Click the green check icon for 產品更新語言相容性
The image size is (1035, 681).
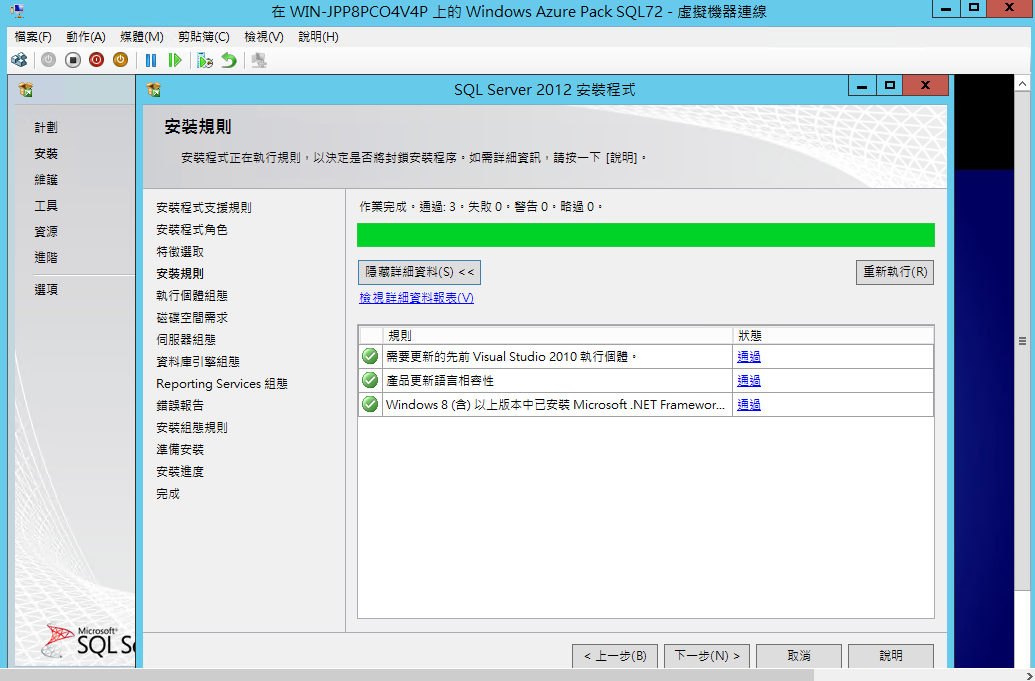point(370,381)
